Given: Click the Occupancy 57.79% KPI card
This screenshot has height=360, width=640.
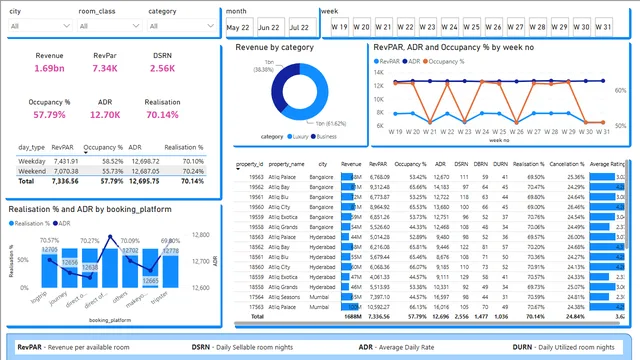Looking at the screenshot, I should tap(49, 109).
